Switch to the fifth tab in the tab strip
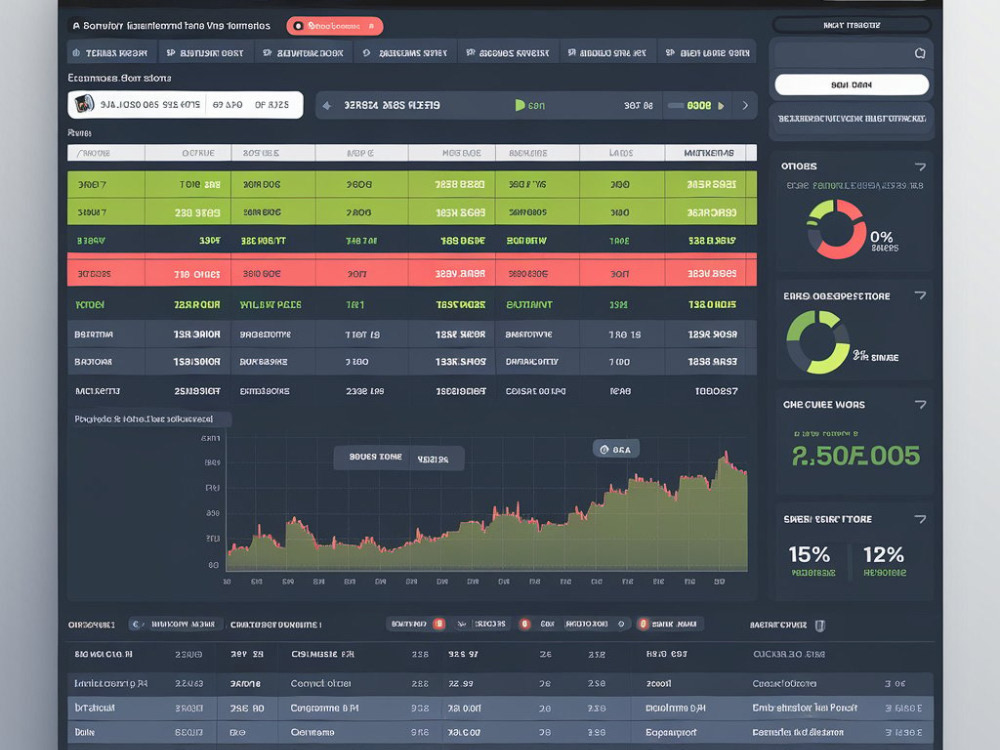The image size is (1000, 750). [508, 53]
